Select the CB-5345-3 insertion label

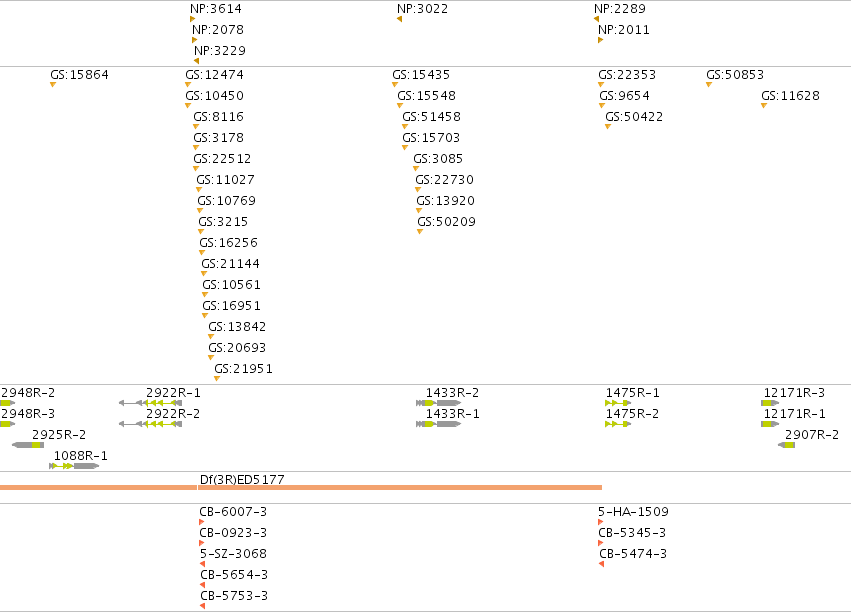point(632,533)
